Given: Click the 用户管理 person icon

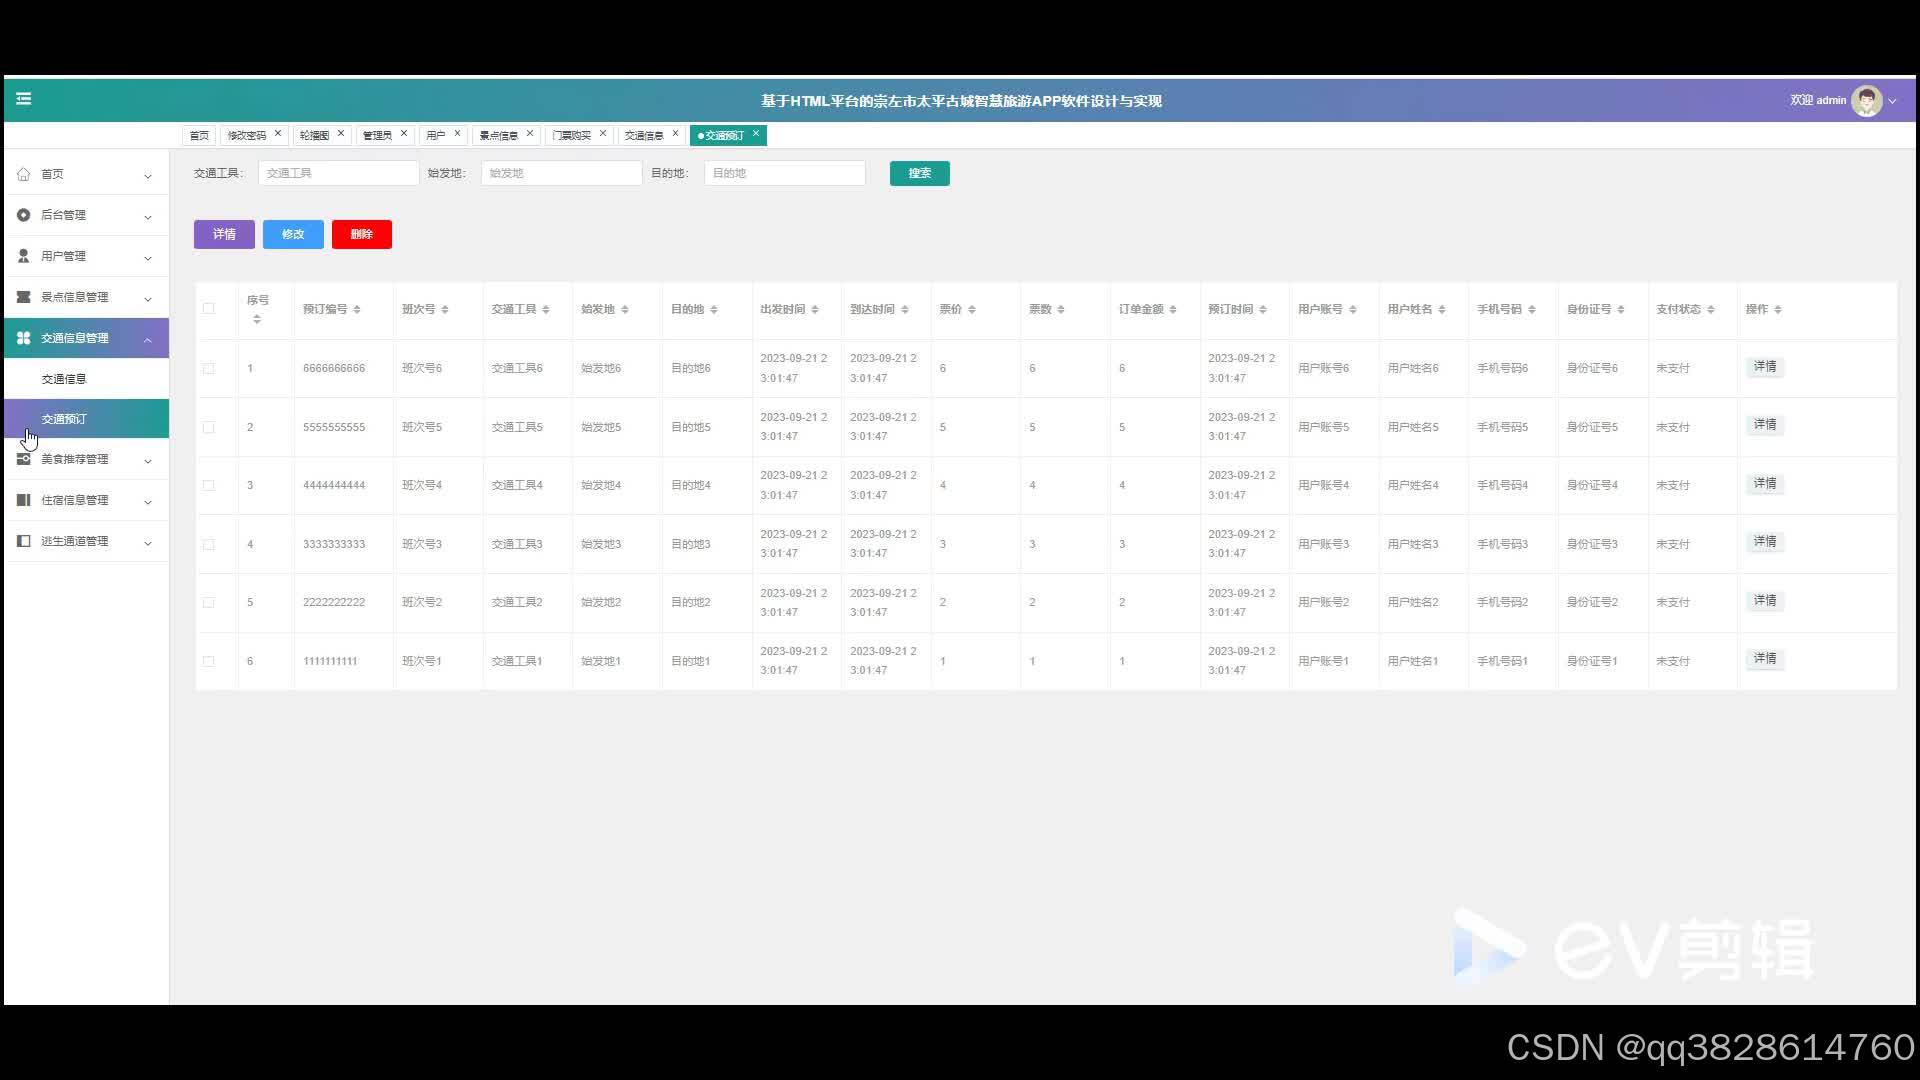Looking at the screenshot, I should coord(24,256).
